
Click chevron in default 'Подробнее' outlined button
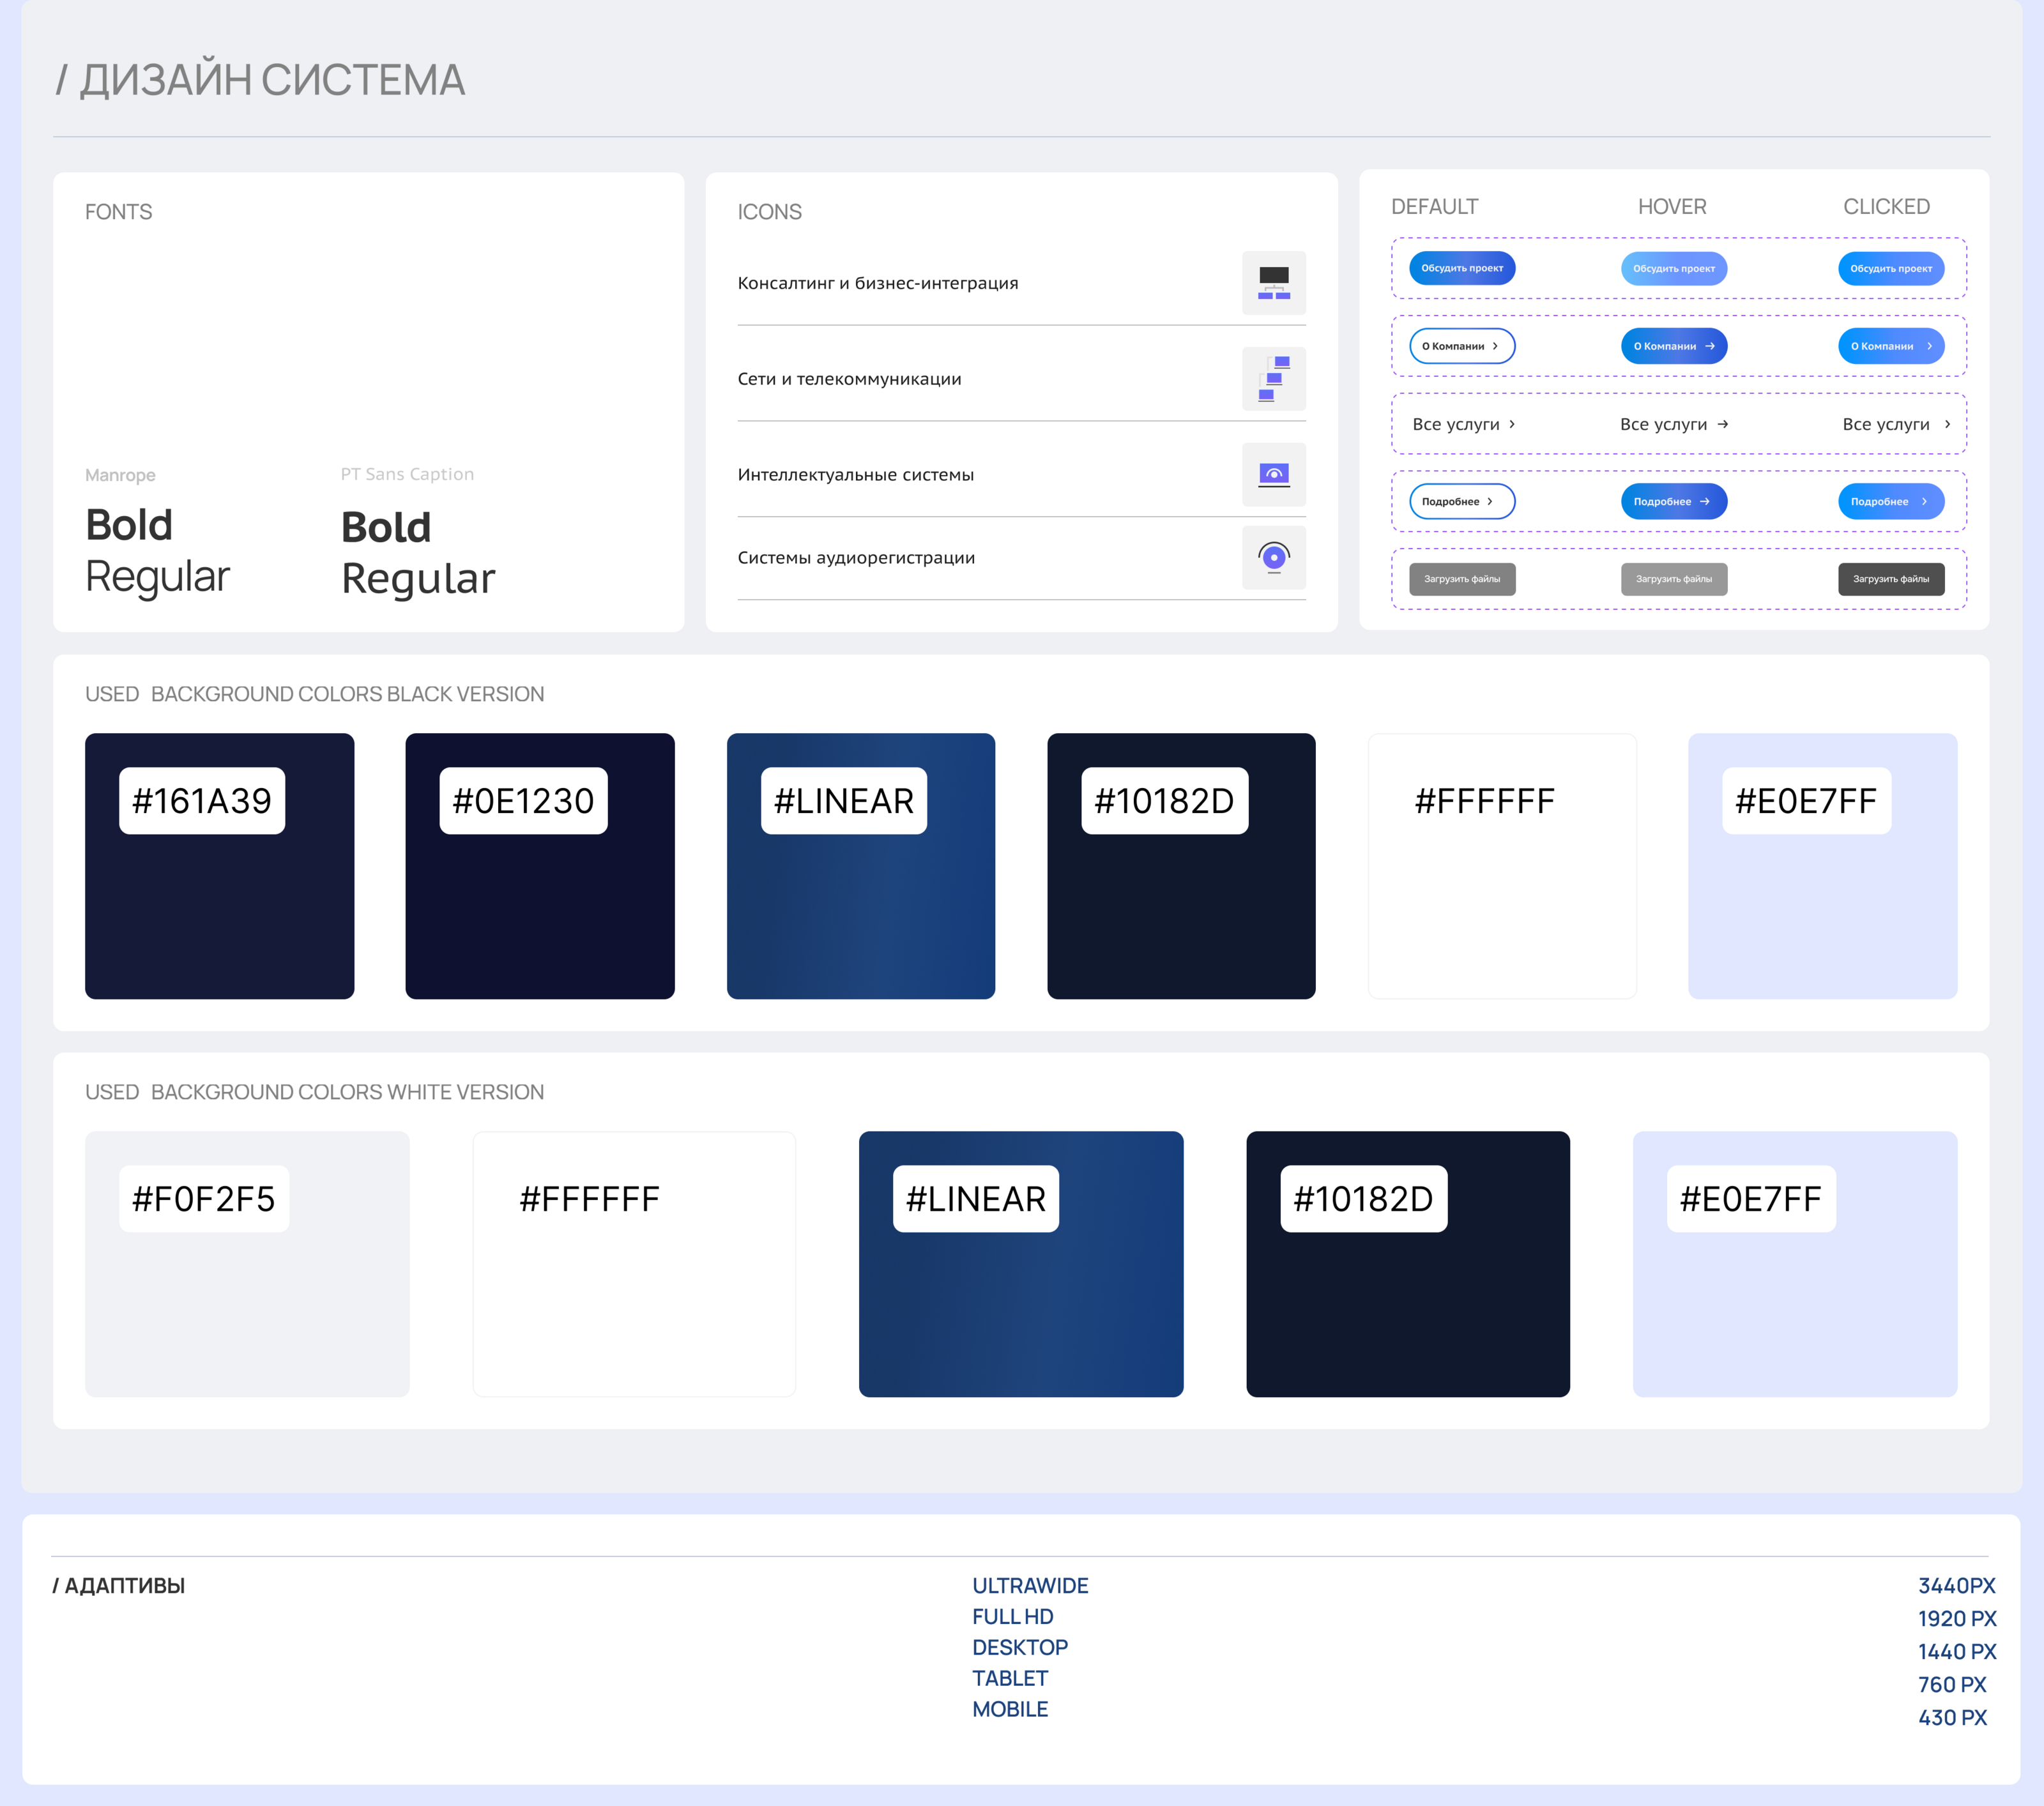click(1490, 502)
